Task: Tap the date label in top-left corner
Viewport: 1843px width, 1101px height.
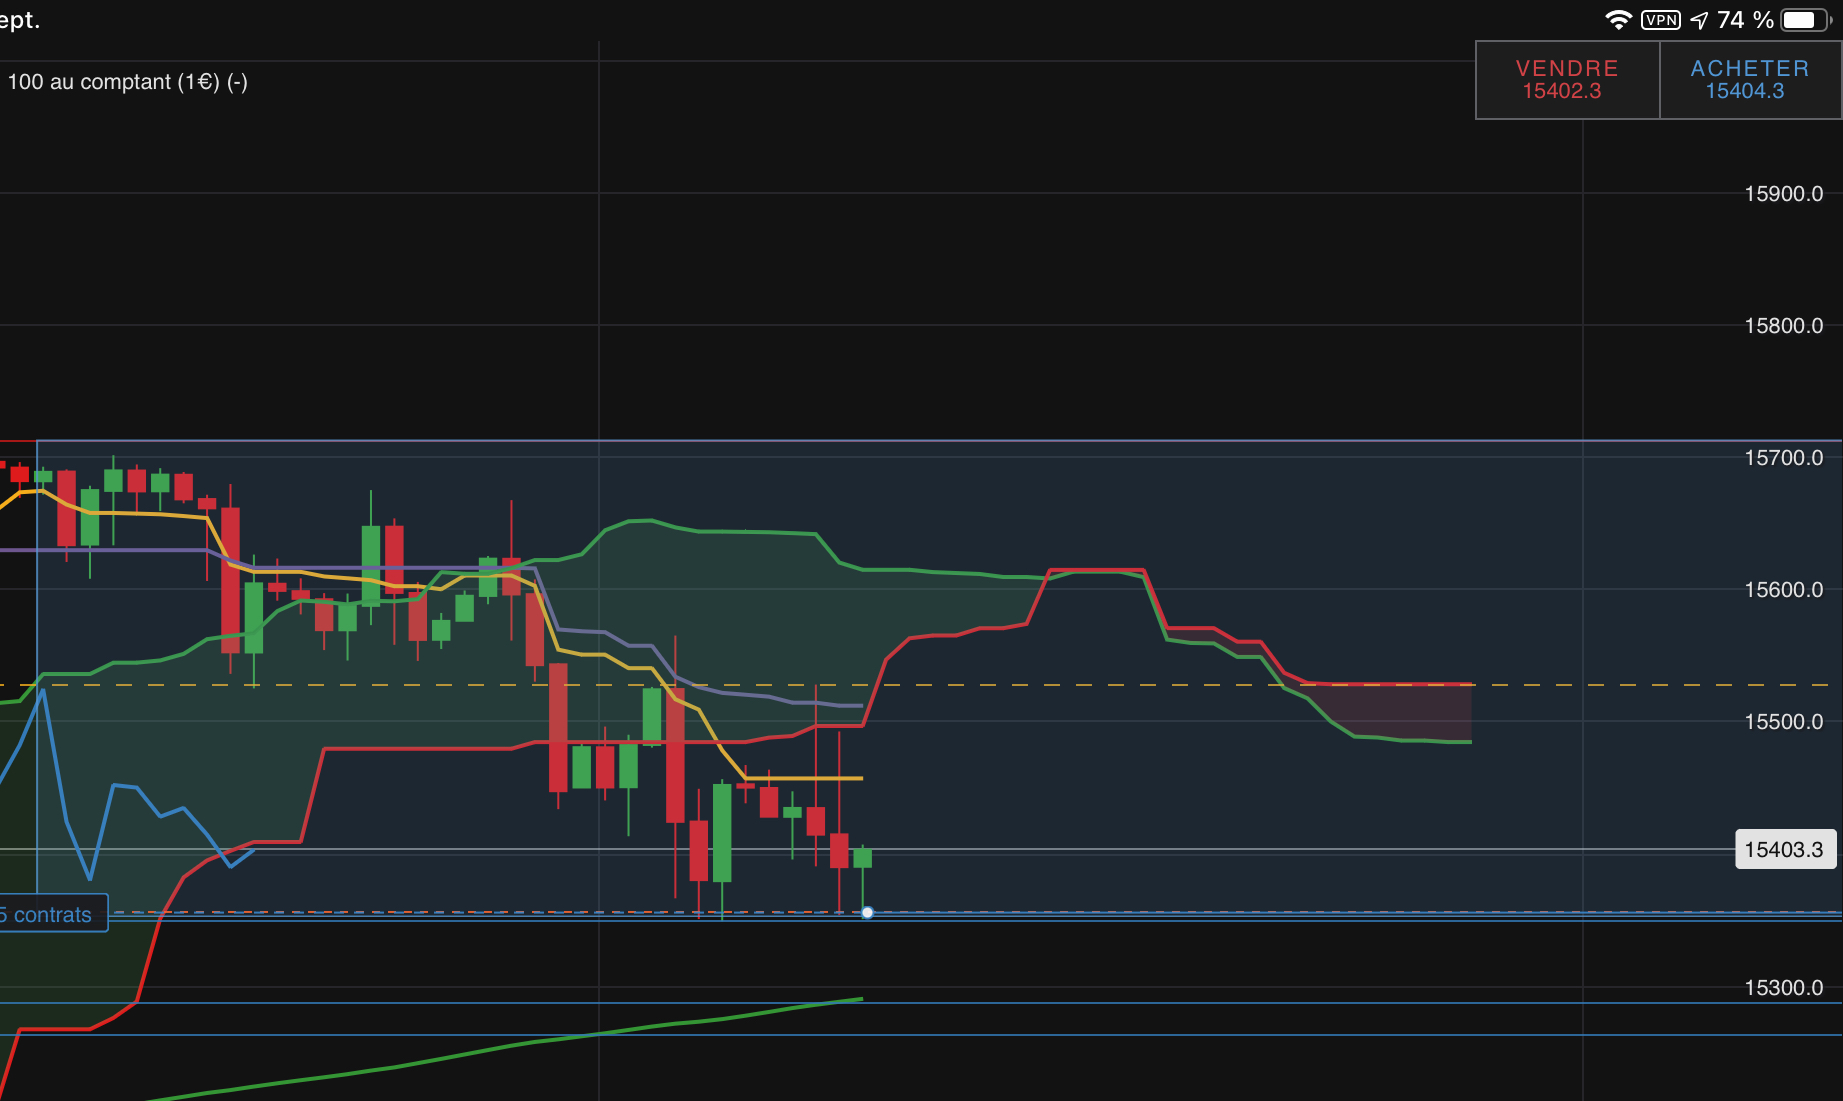Action: (x=19, y=20)
